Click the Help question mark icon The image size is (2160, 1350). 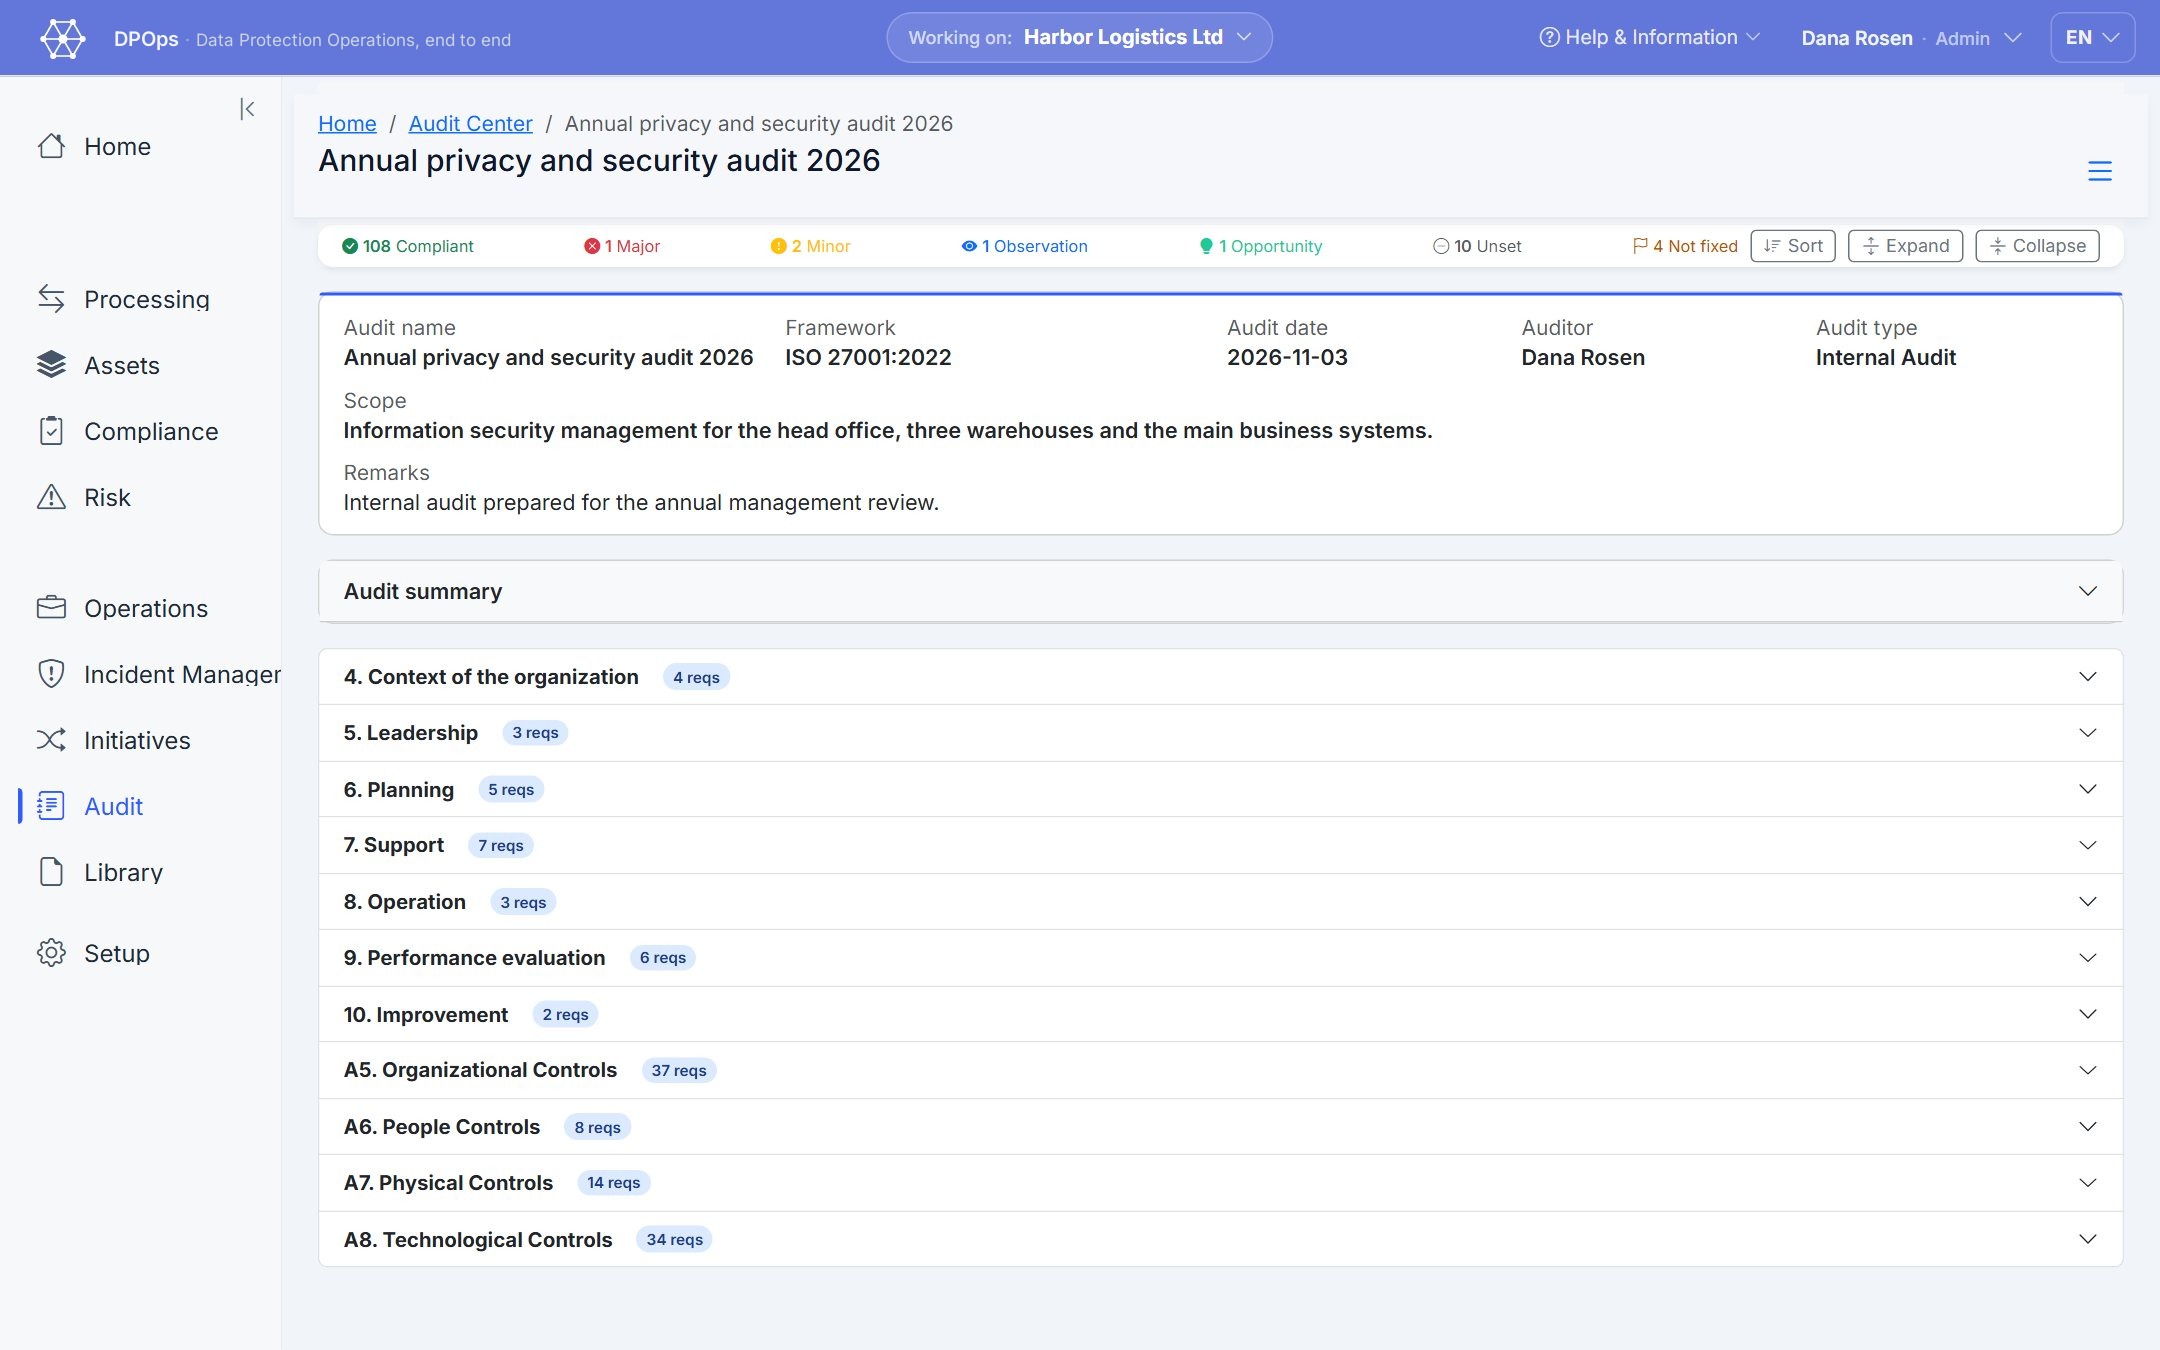coord(1549,37)
